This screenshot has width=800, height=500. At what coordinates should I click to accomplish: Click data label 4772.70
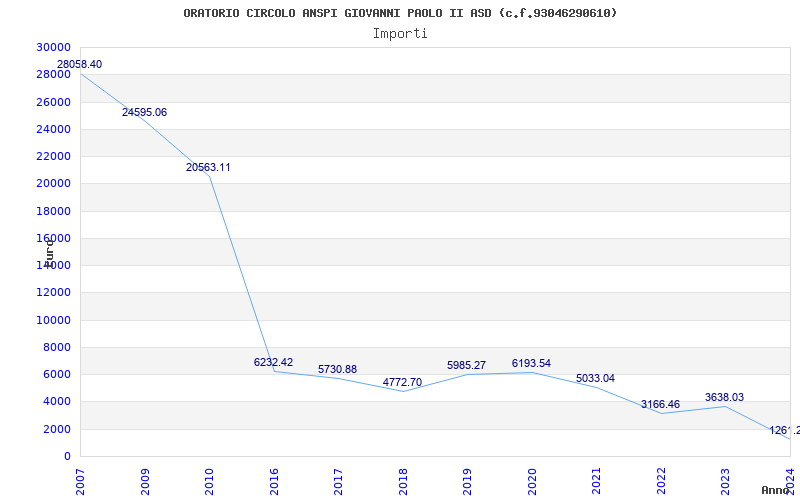coord(402,382)
